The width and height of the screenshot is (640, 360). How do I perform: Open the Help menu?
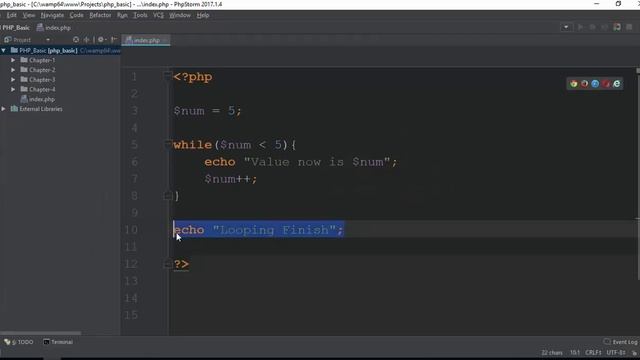tap(203, 15)
